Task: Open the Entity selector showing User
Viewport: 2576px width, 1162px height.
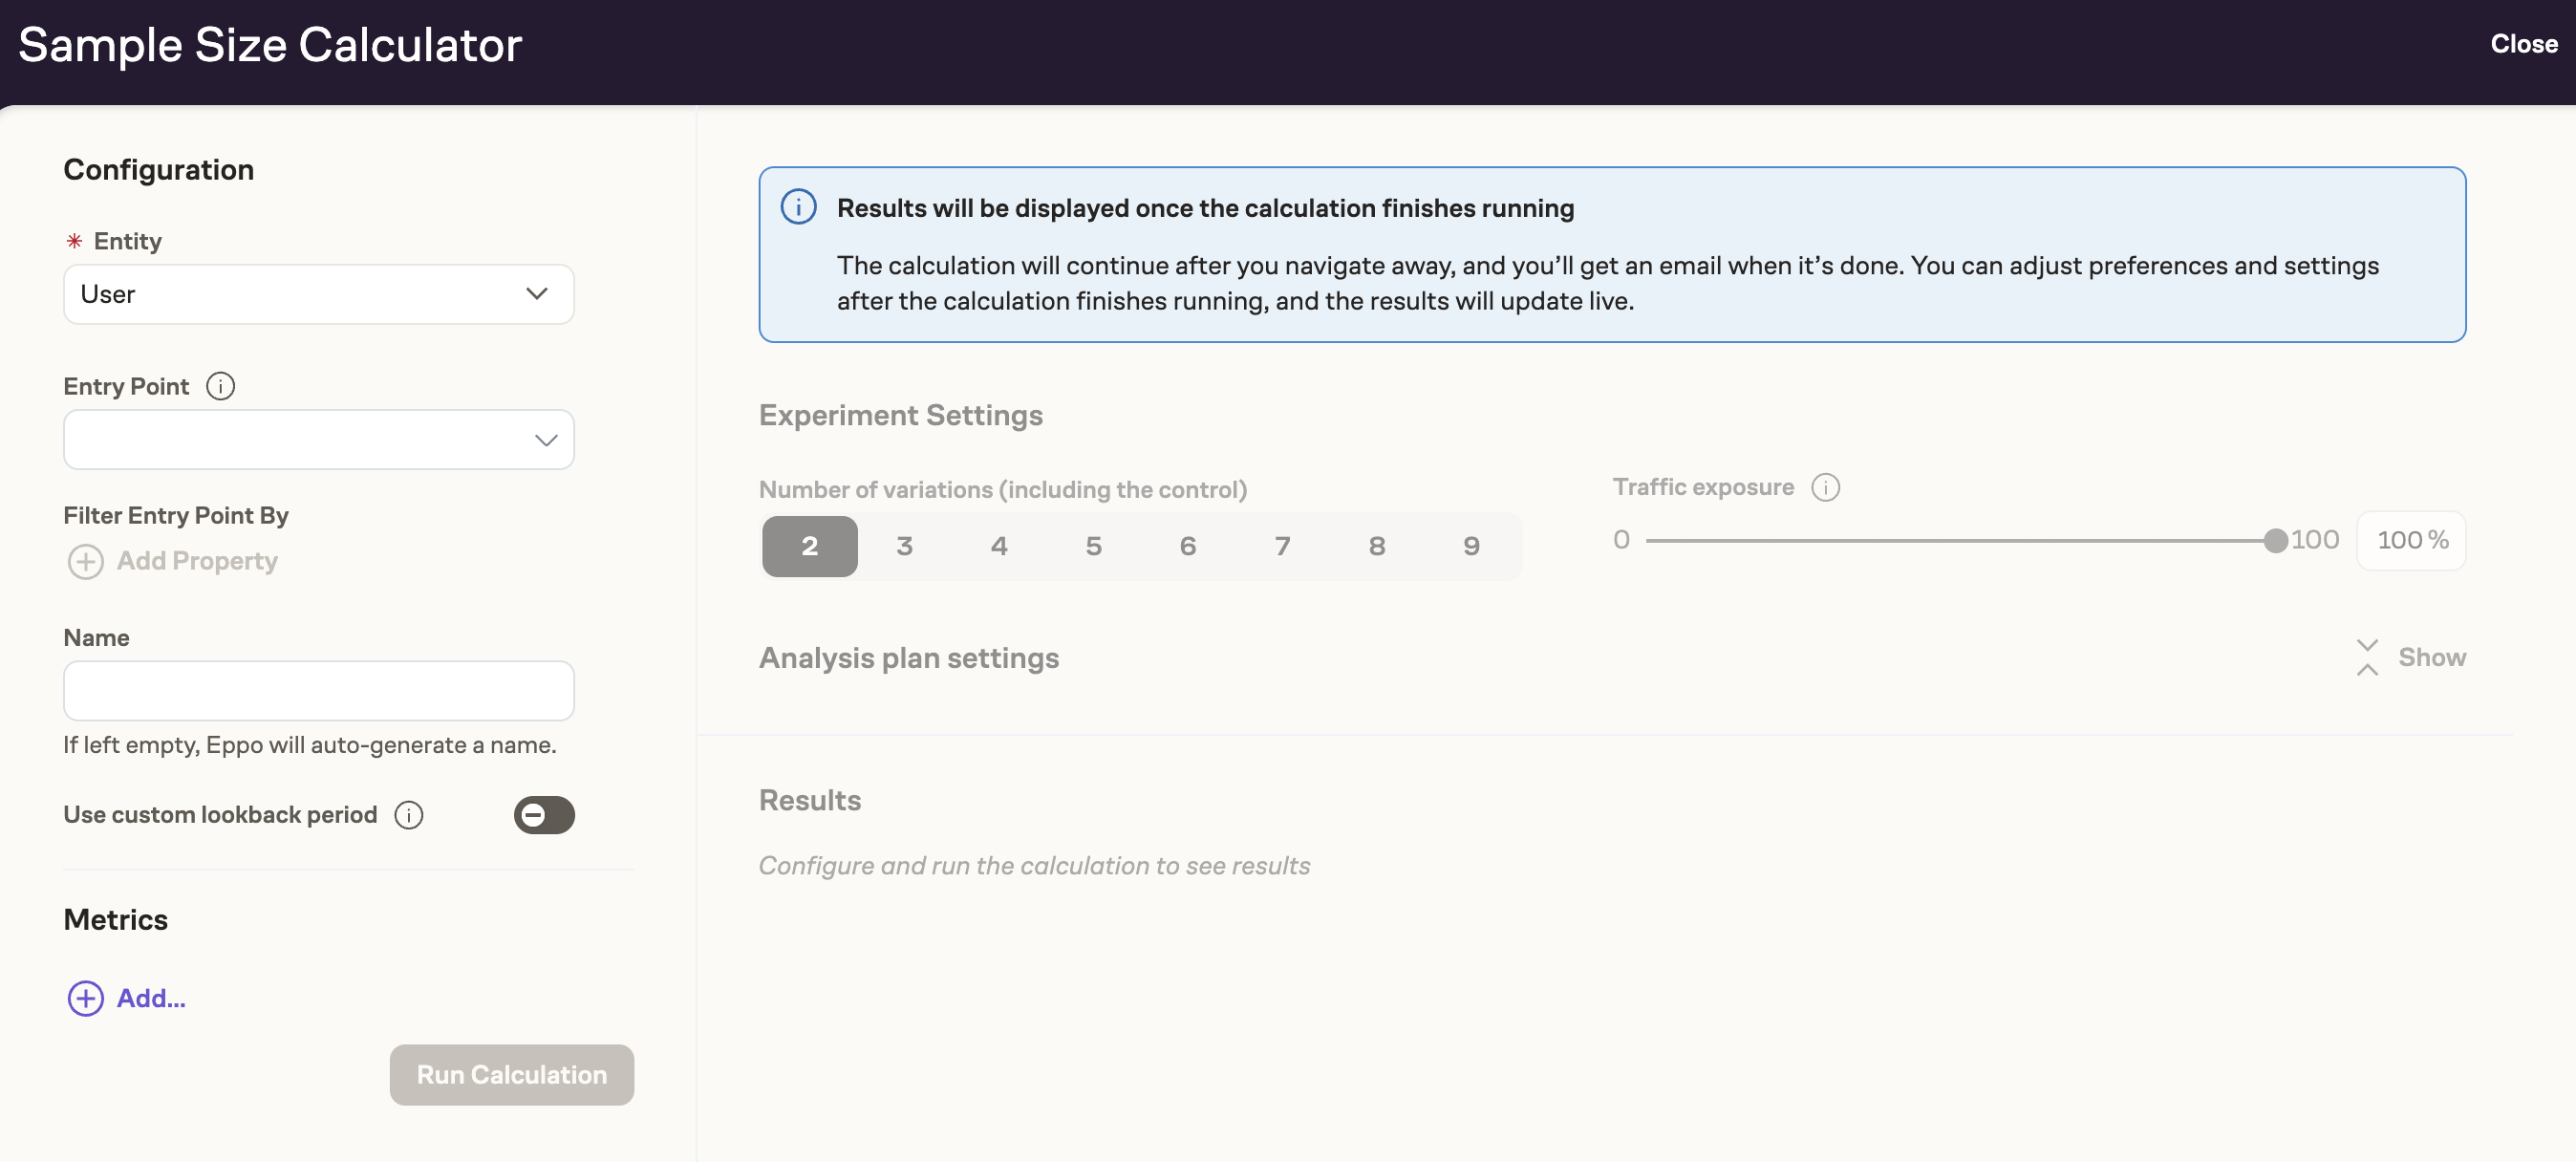Action: pyautogui.click(x=318, y=294)
